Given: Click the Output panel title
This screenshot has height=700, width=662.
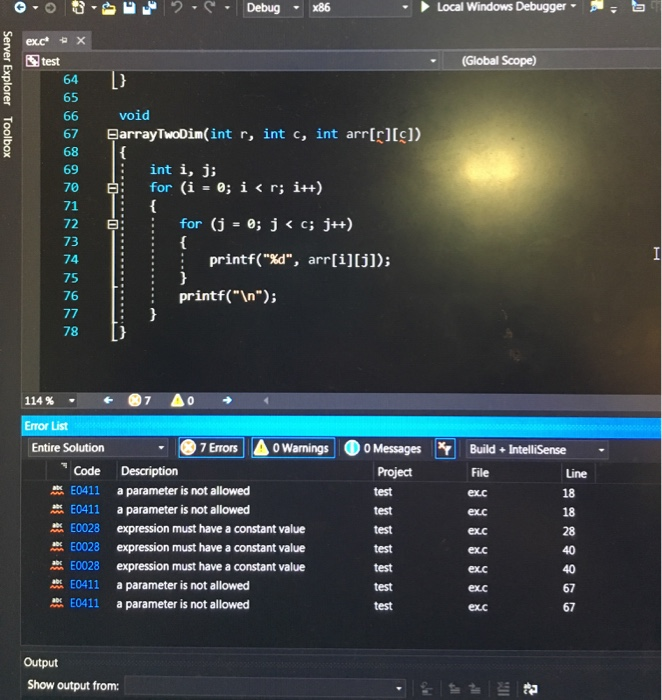Looking at the screenshot, I should [x=41, y=662].
